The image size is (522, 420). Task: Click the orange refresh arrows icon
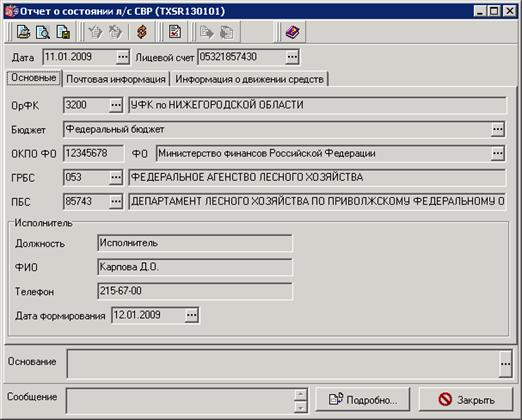142,32
